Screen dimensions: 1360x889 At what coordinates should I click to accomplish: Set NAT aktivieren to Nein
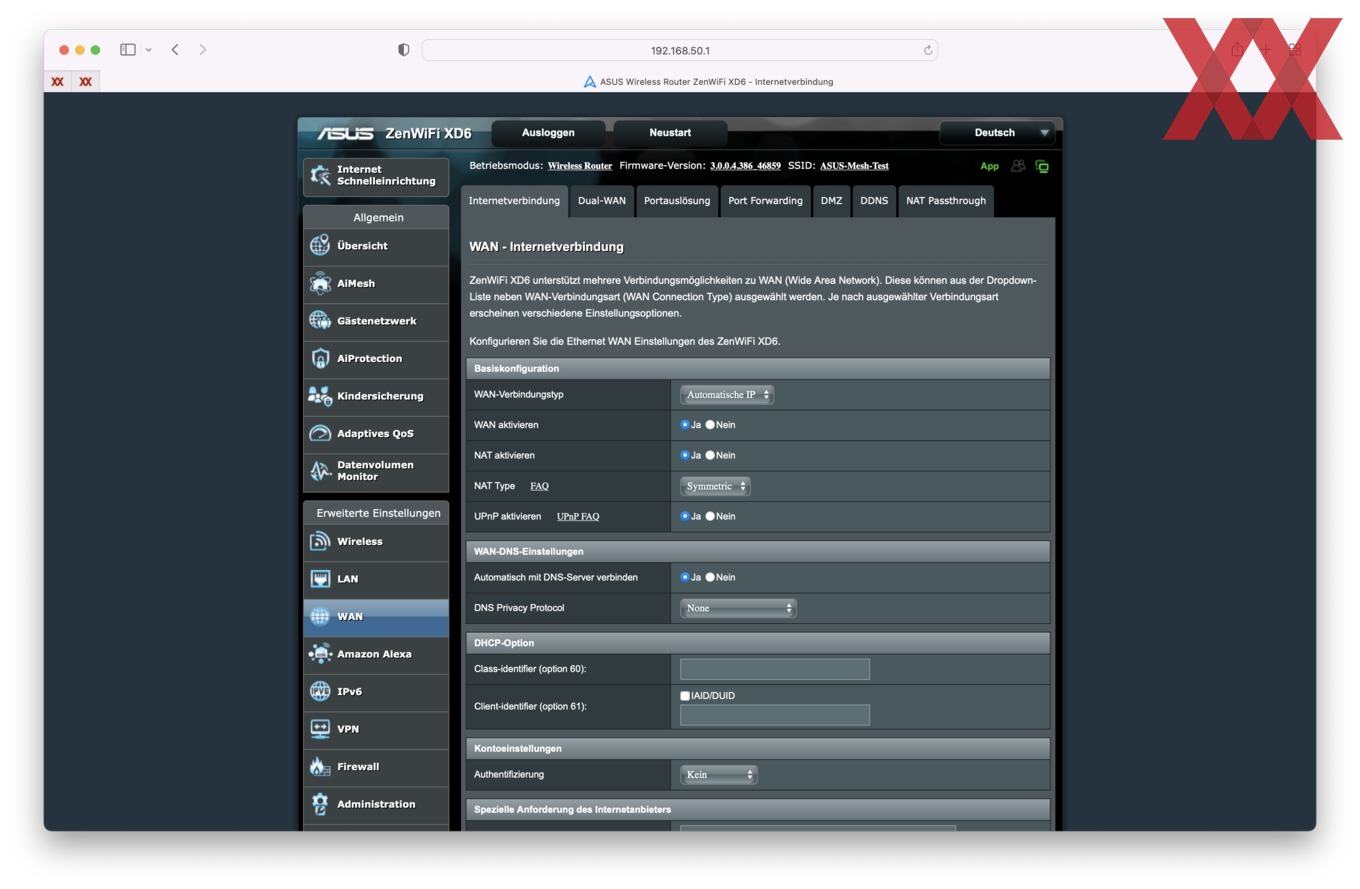point(710,455)
